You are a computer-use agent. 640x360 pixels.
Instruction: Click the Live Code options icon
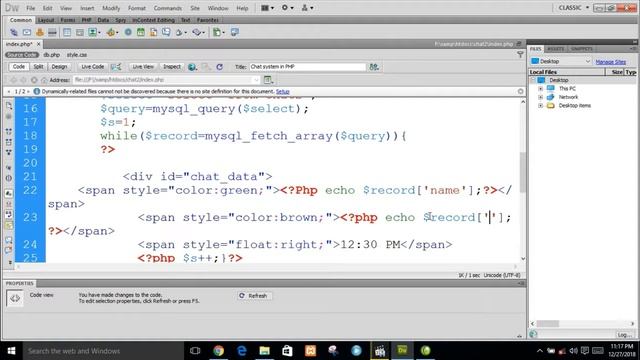[116, 67]
